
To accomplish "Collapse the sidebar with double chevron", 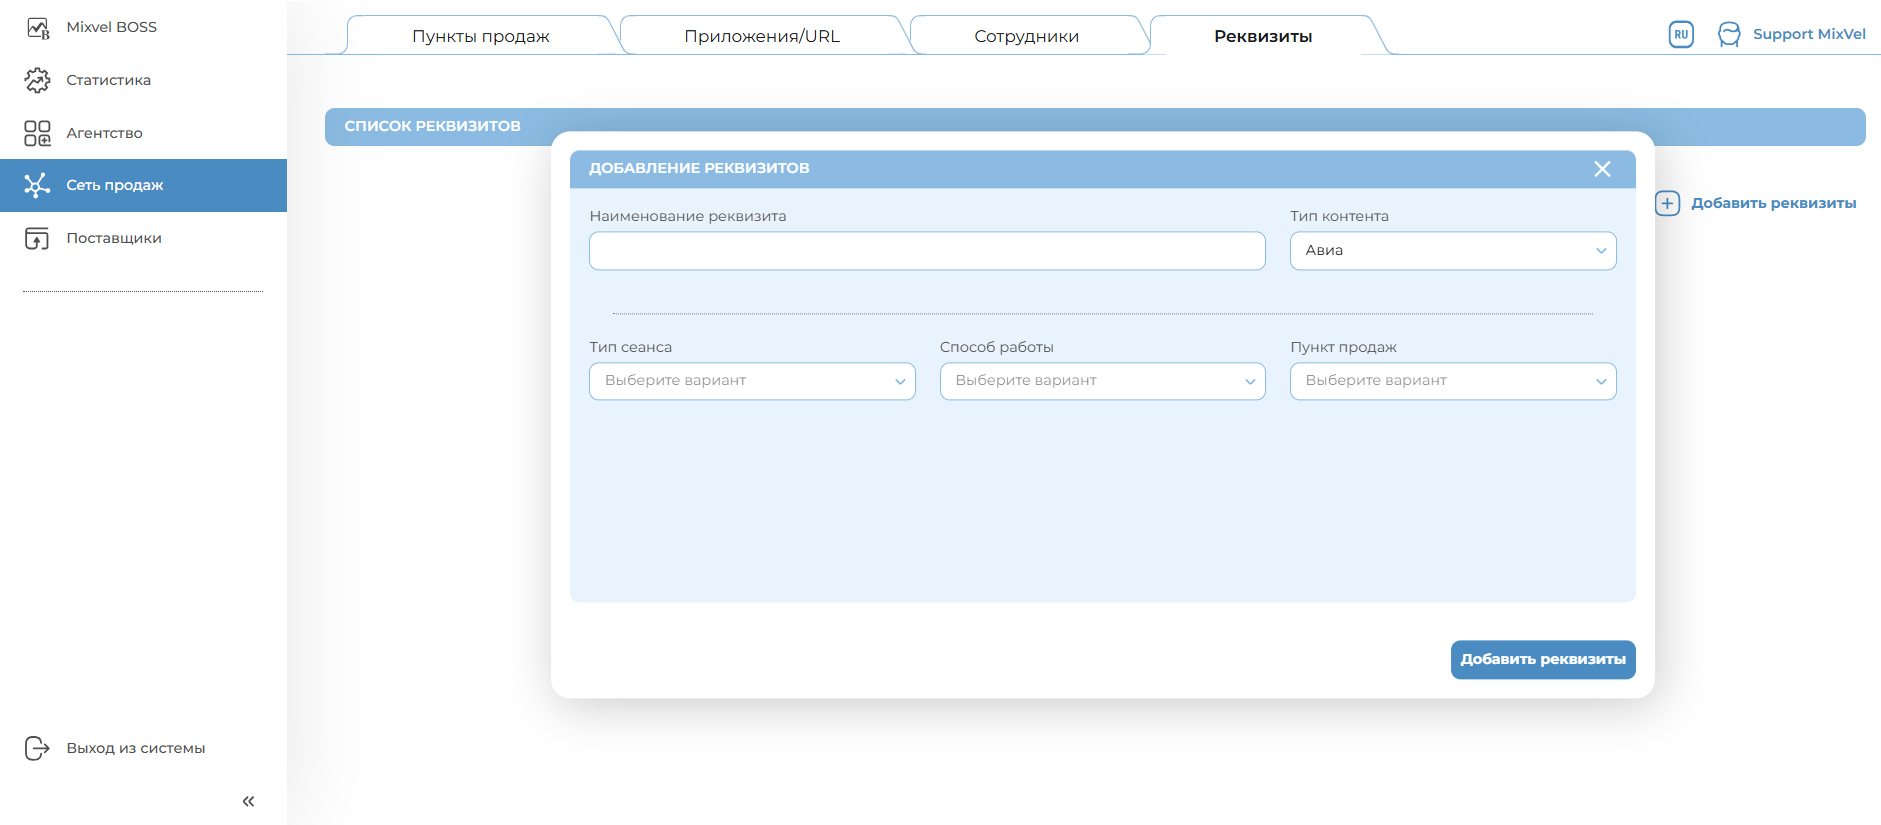I will coord(248,801).
